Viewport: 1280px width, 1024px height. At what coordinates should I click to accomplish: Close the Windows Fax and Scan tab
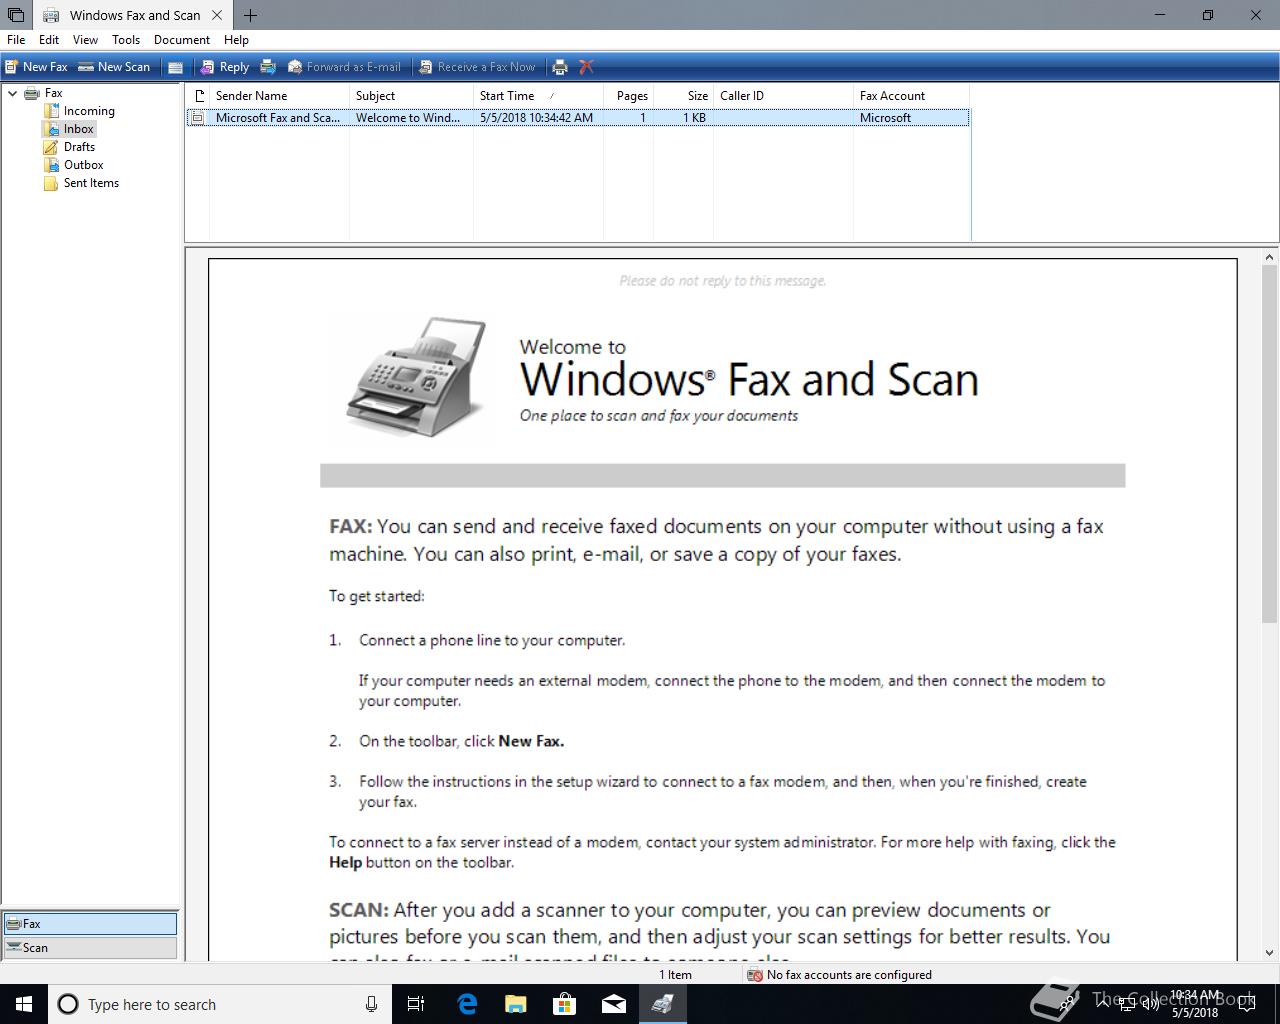[x=217, y=15]
